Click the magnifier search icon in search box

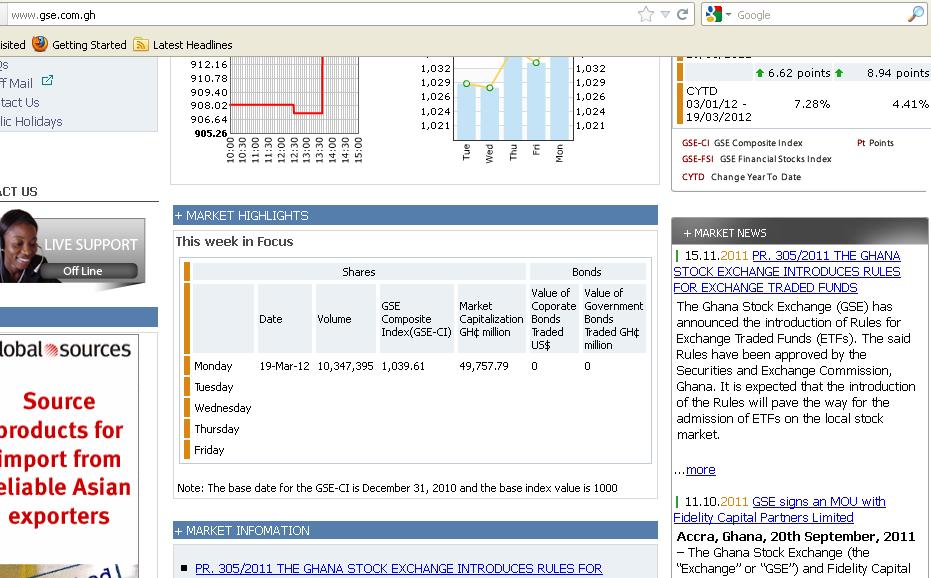tap(916, 14)
